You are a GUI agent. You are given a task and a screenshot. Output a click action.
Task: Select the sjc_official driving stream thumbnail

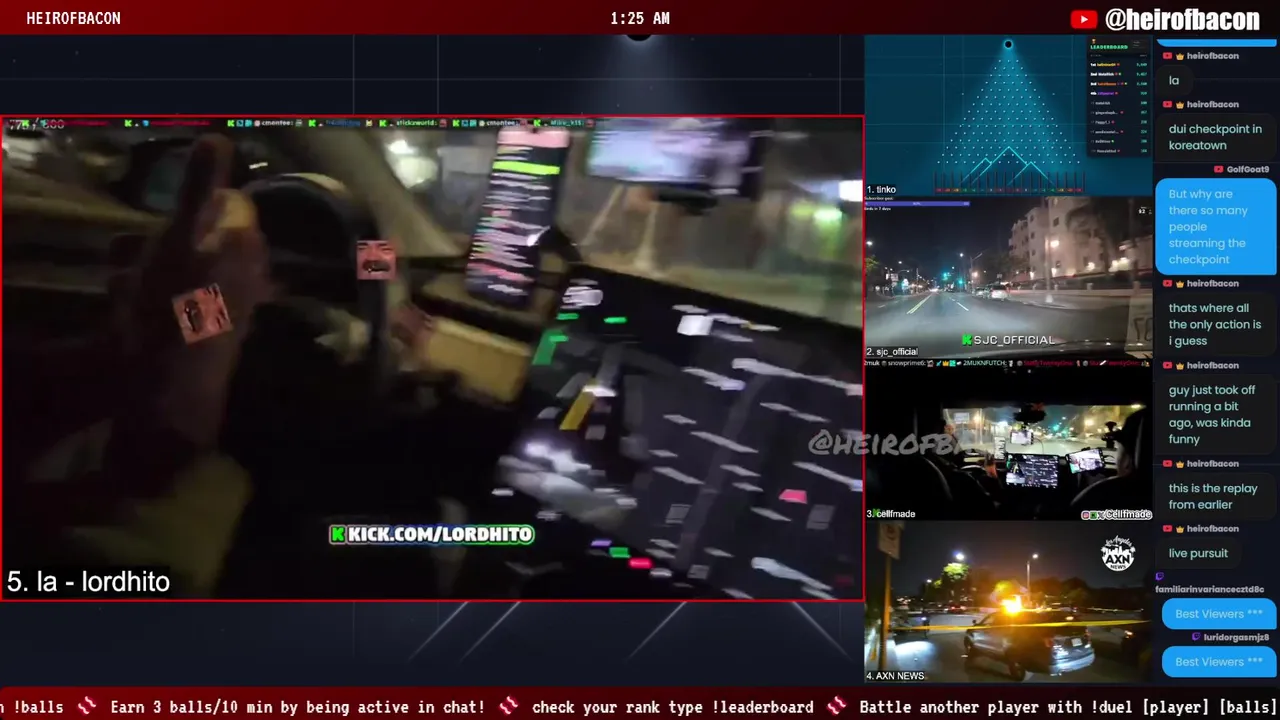[1008, 277]
